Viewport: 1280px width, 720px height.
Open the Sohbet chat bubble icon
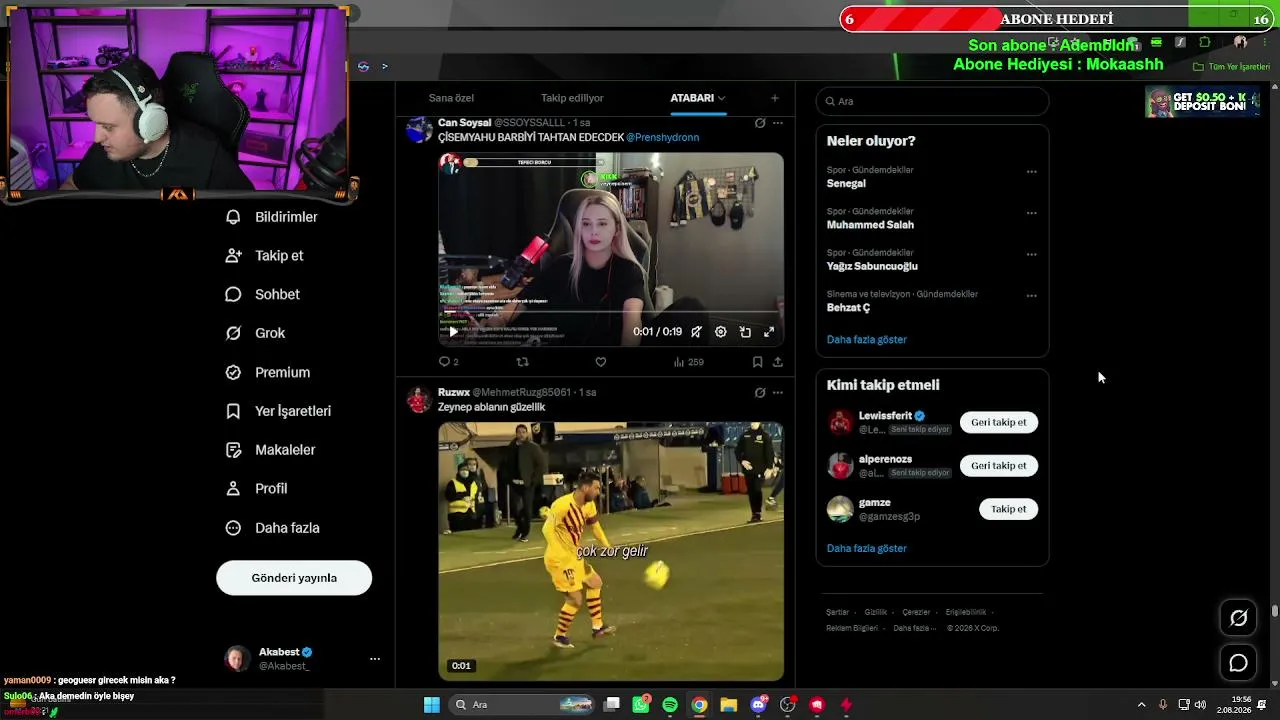[x=233, y=295]
